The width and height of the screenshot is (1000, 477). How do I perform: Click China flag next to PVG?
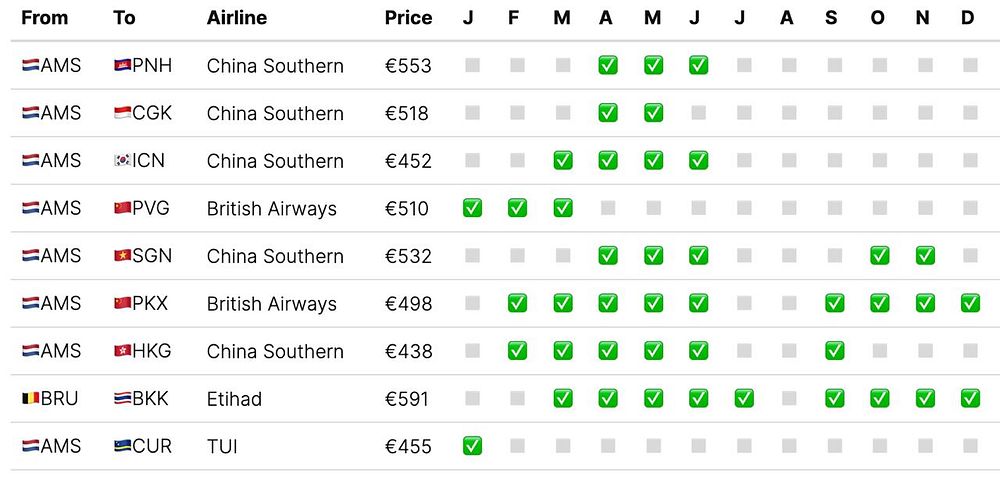(x=123, y=209)
